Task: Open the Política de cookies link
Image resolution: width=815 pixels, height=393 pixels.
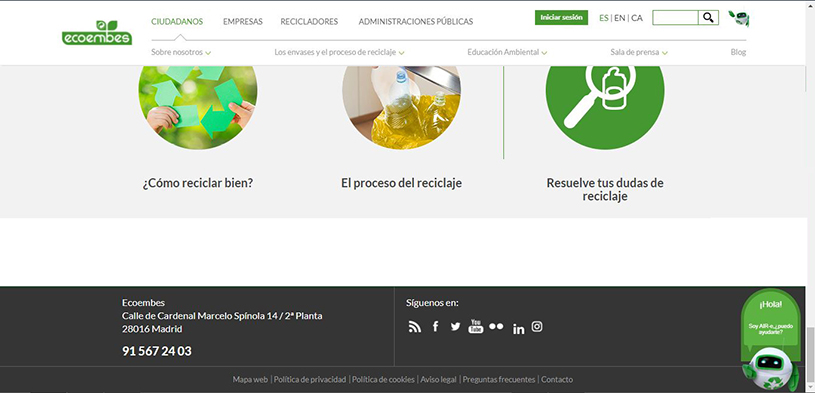Action: [x=384, y=379]
